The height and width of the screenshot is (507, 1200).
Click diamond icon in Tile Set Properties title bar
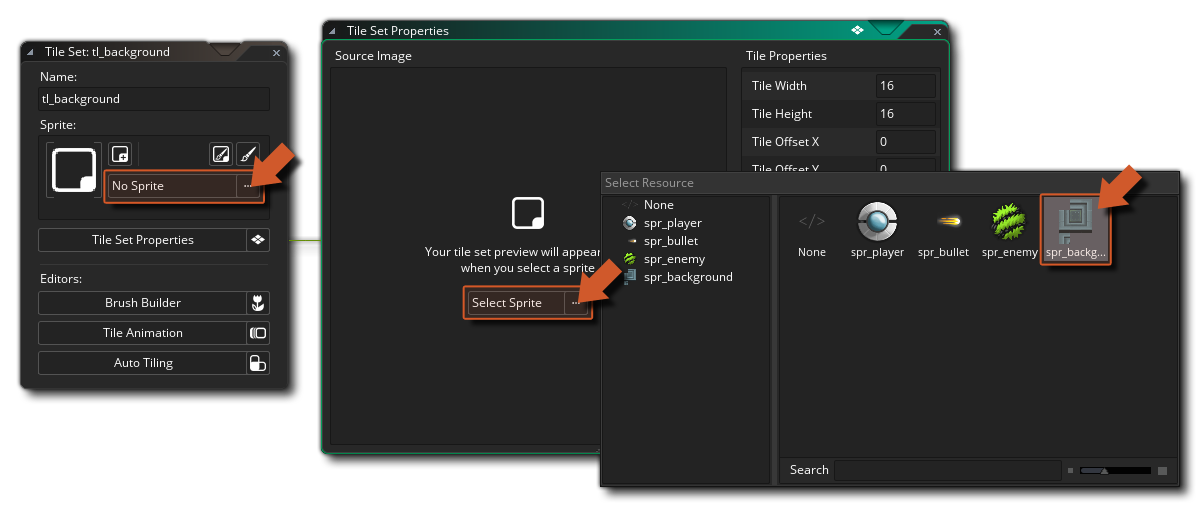pos(857,30)
